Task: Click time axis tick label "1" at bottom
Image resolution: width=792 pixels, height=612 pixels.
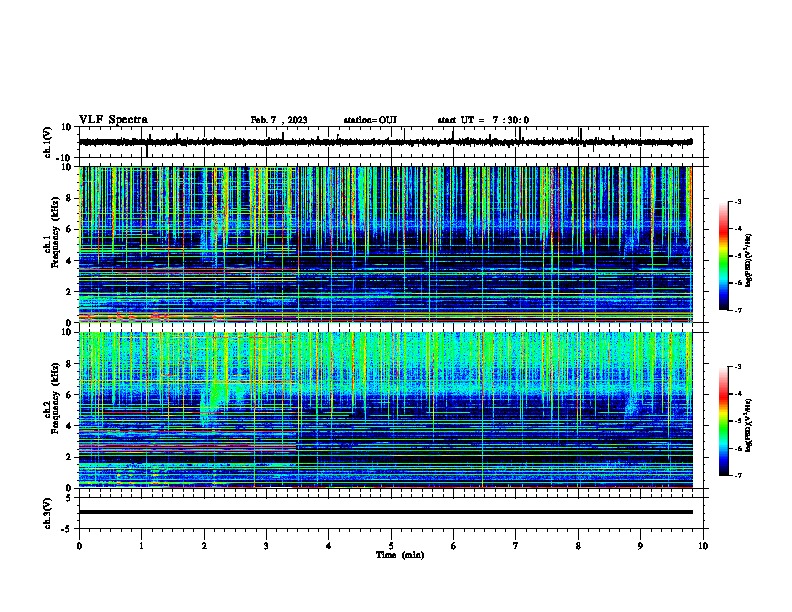Action: click(x=141, y=546)
